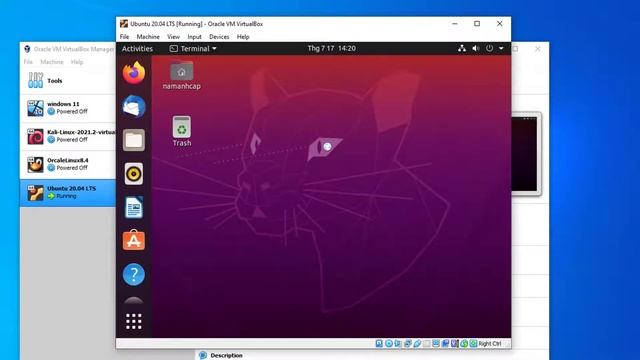Select Ubuntu 20.04 LTS VM in Manager list

point(68,193)
